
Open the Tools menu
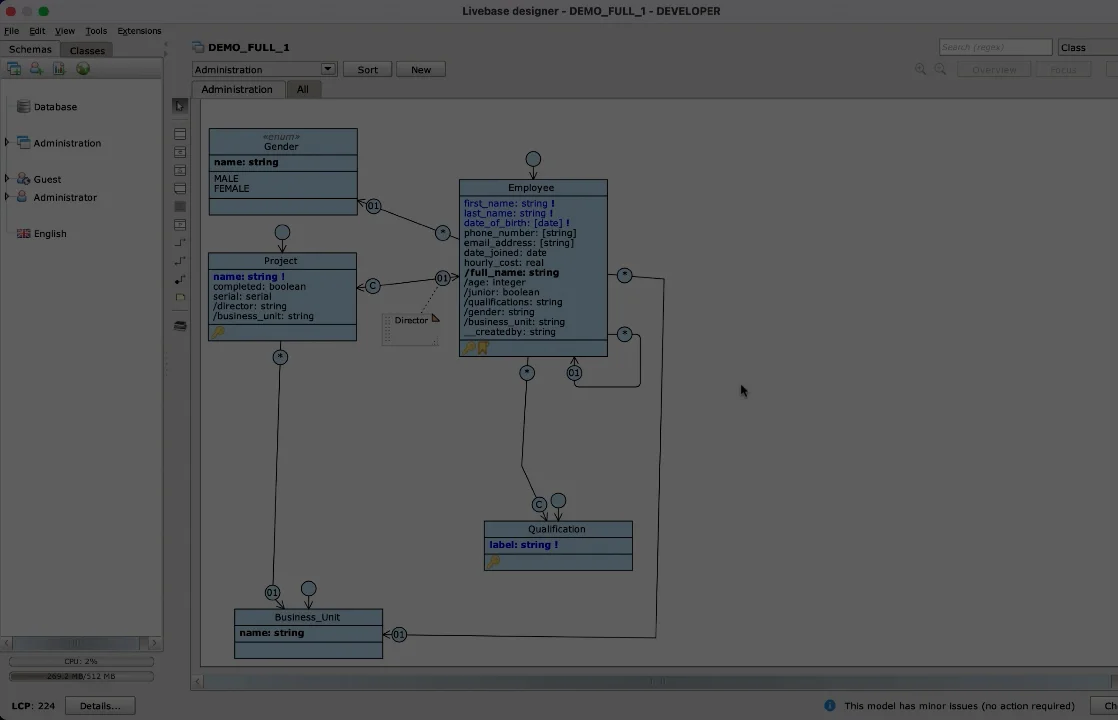(96, 31)
